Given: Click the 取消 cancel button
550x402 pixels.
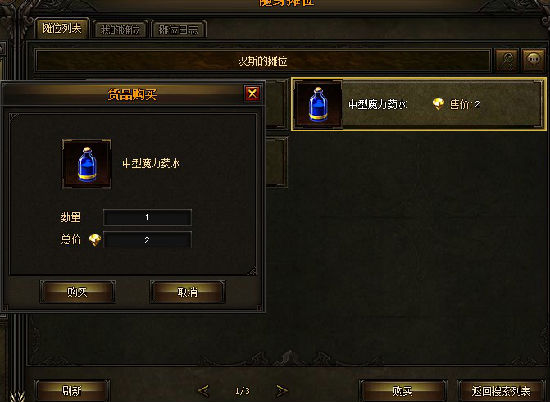Looking at the screenshot, I should pyautogui.click(x=188, y=292).
